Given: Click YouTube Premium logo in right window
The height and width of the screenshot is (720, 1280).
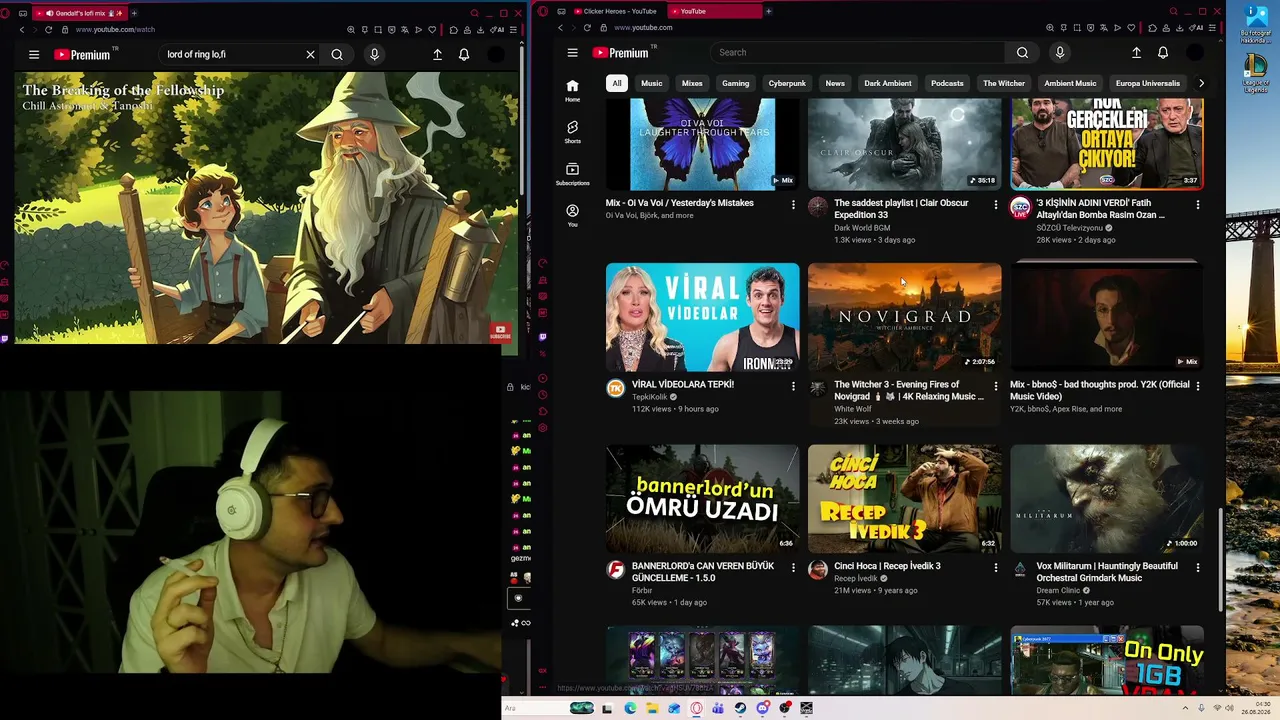Looking at the screenshot, I should coord(621,53).
